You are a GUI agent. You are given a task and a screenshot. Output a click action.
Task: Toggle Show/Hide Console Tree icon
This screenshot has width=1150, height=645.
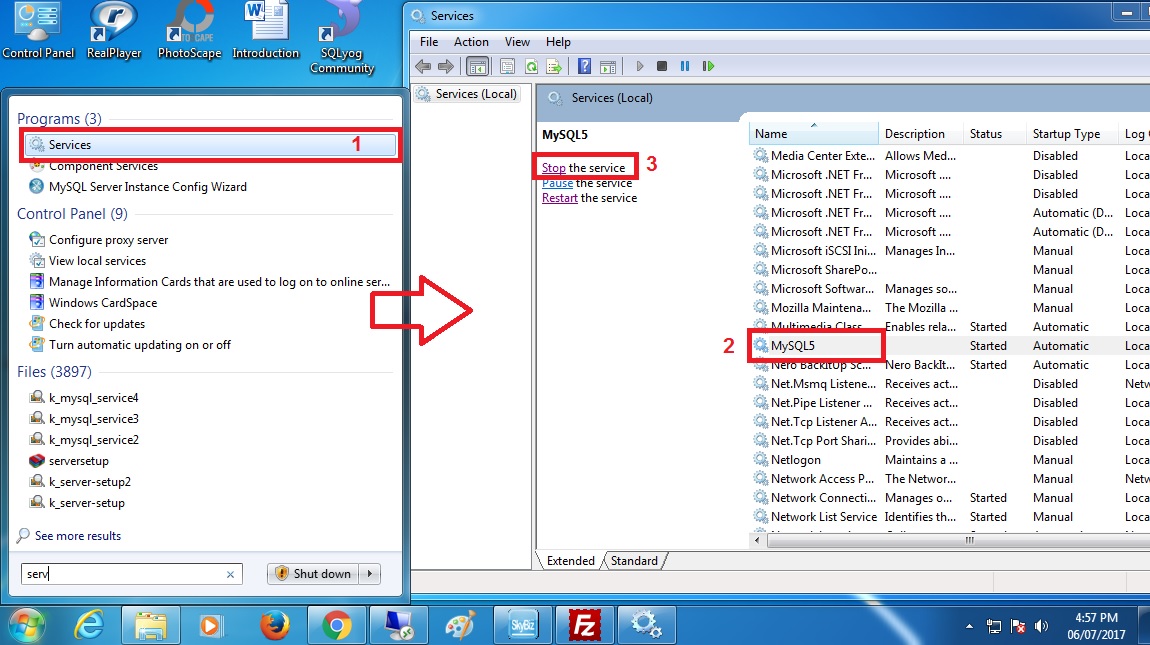click(478, 66)
